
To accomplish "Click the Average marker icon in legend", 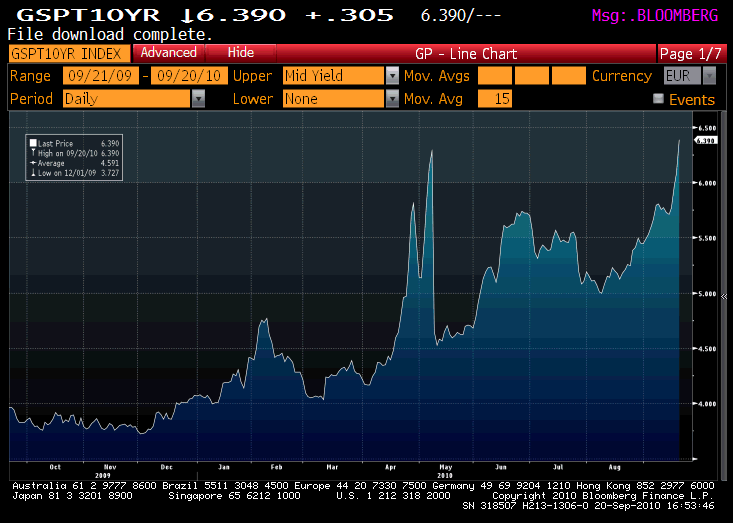I will tap(33, 161).
